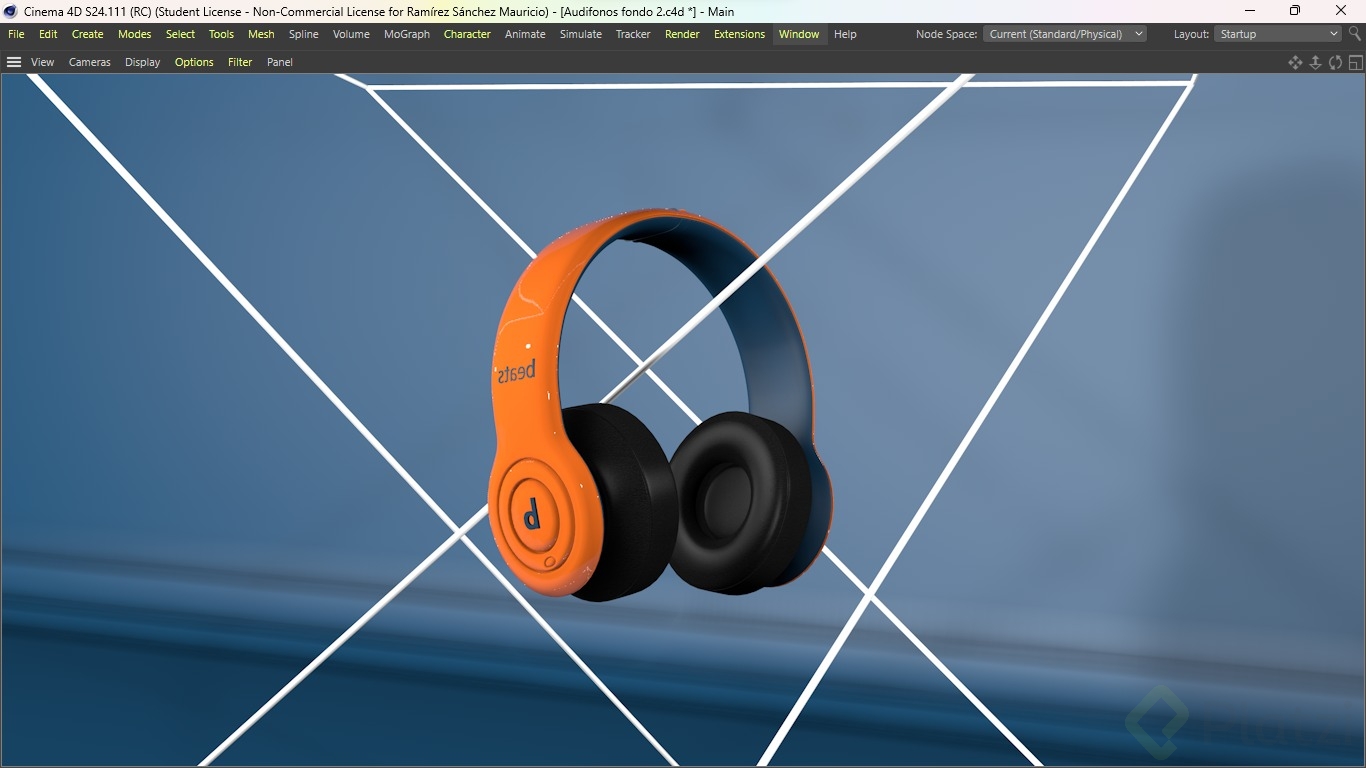Open the viewport View menu
The height and width of the screenshot is (768, 1366).
tap(43, 62)
